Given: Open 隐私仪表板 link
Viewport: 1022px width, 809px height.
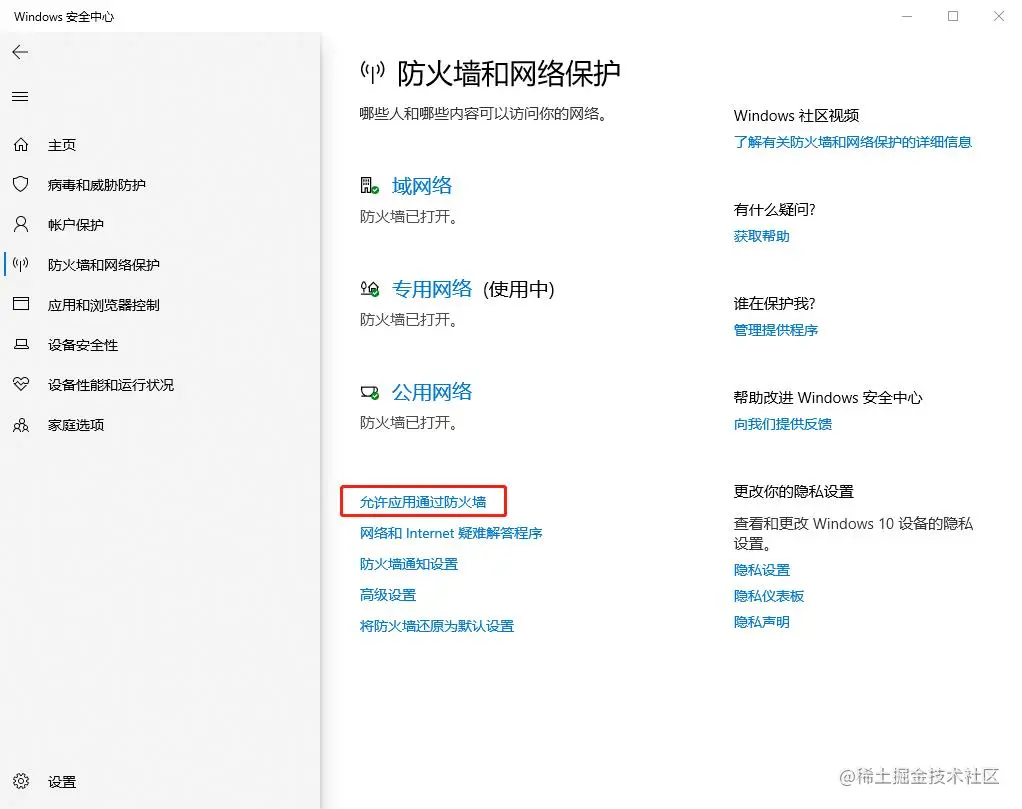Looking at the screenshot, I should (x=768, y=596).
